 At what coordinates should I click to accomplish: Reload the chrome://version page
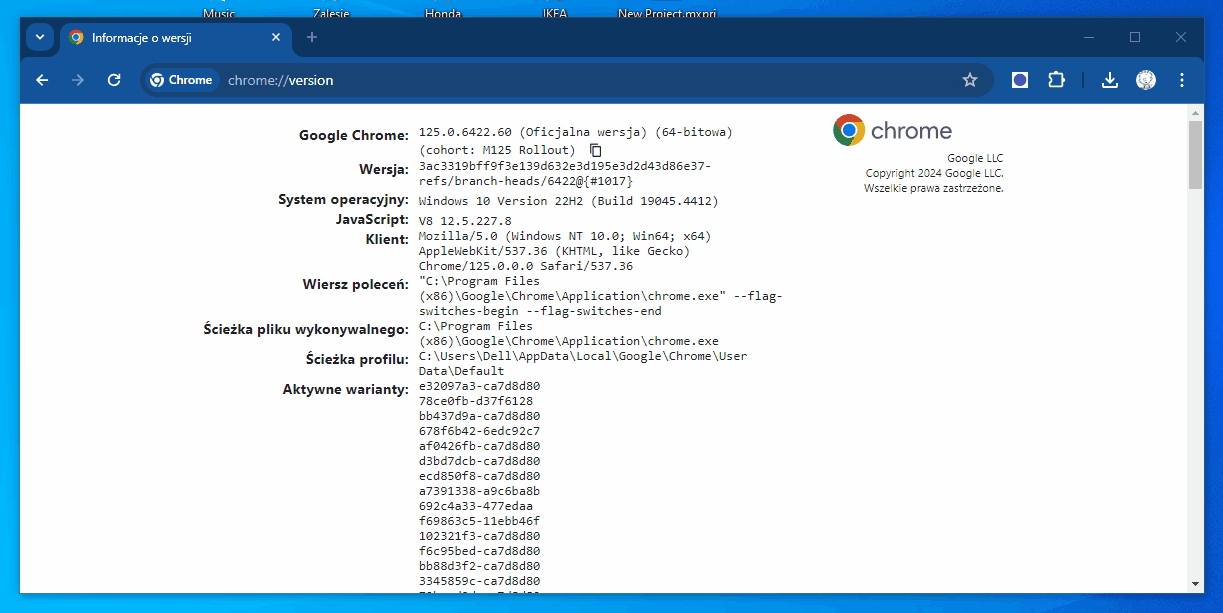114,80
